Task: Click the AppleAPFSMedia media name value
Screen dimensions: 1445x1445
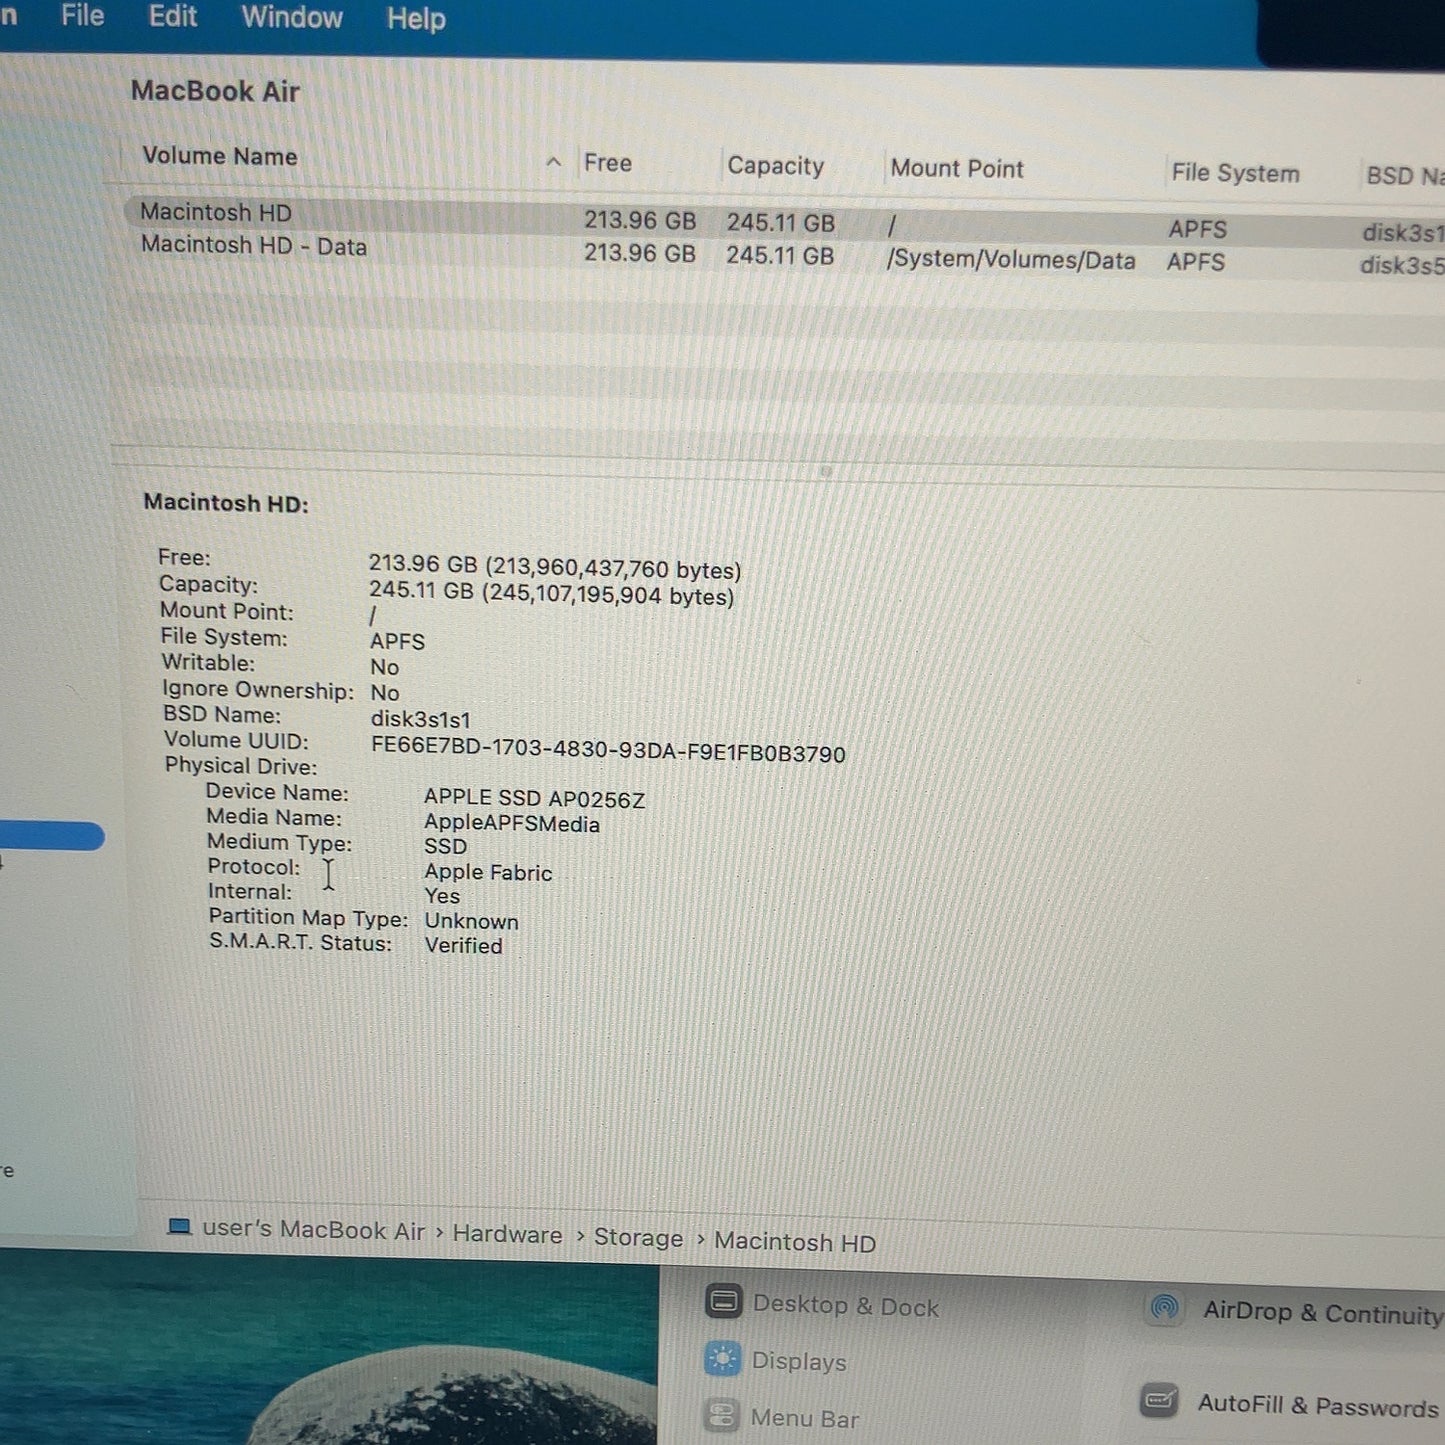Action: click(x=511, y=823)
